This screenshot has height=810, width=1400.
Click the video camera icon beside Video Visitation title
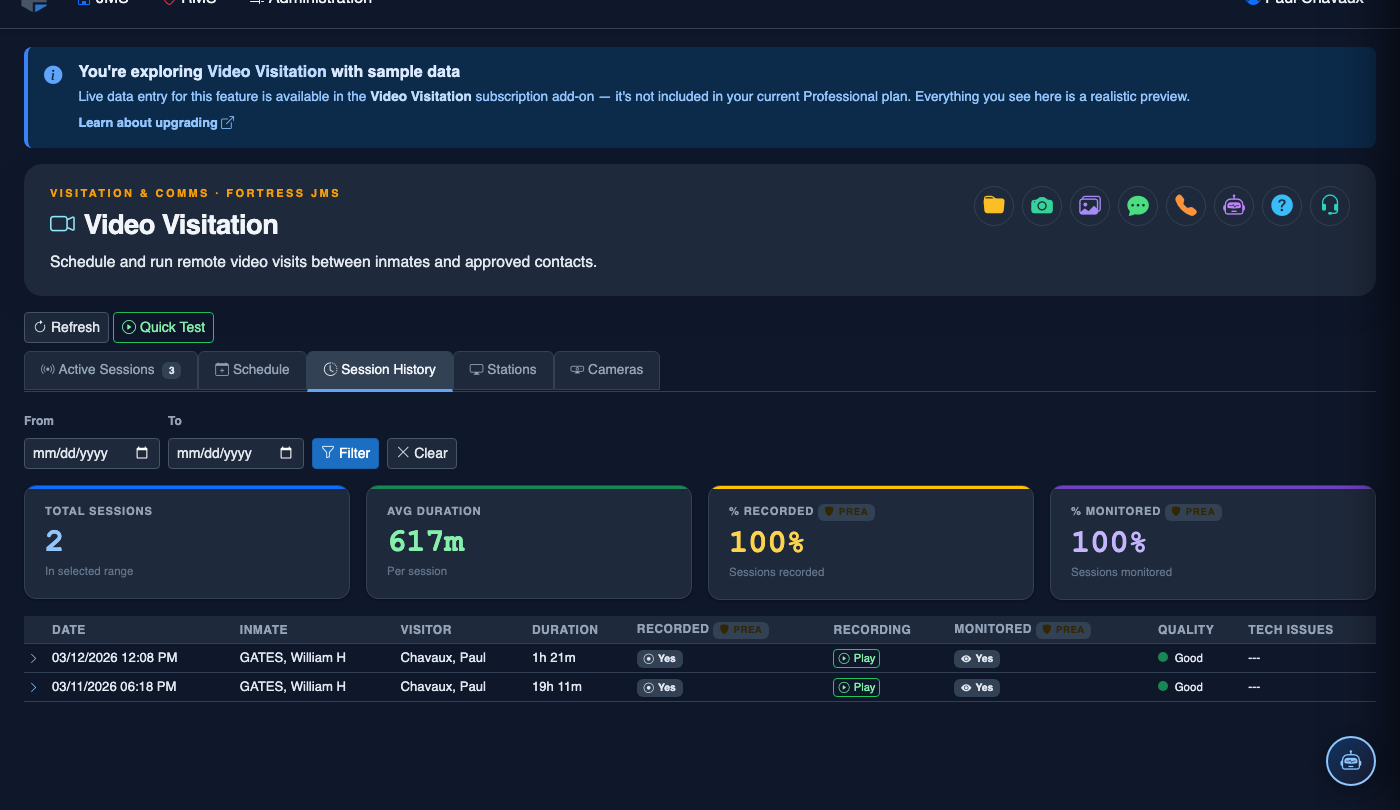(x=63, y=224)
